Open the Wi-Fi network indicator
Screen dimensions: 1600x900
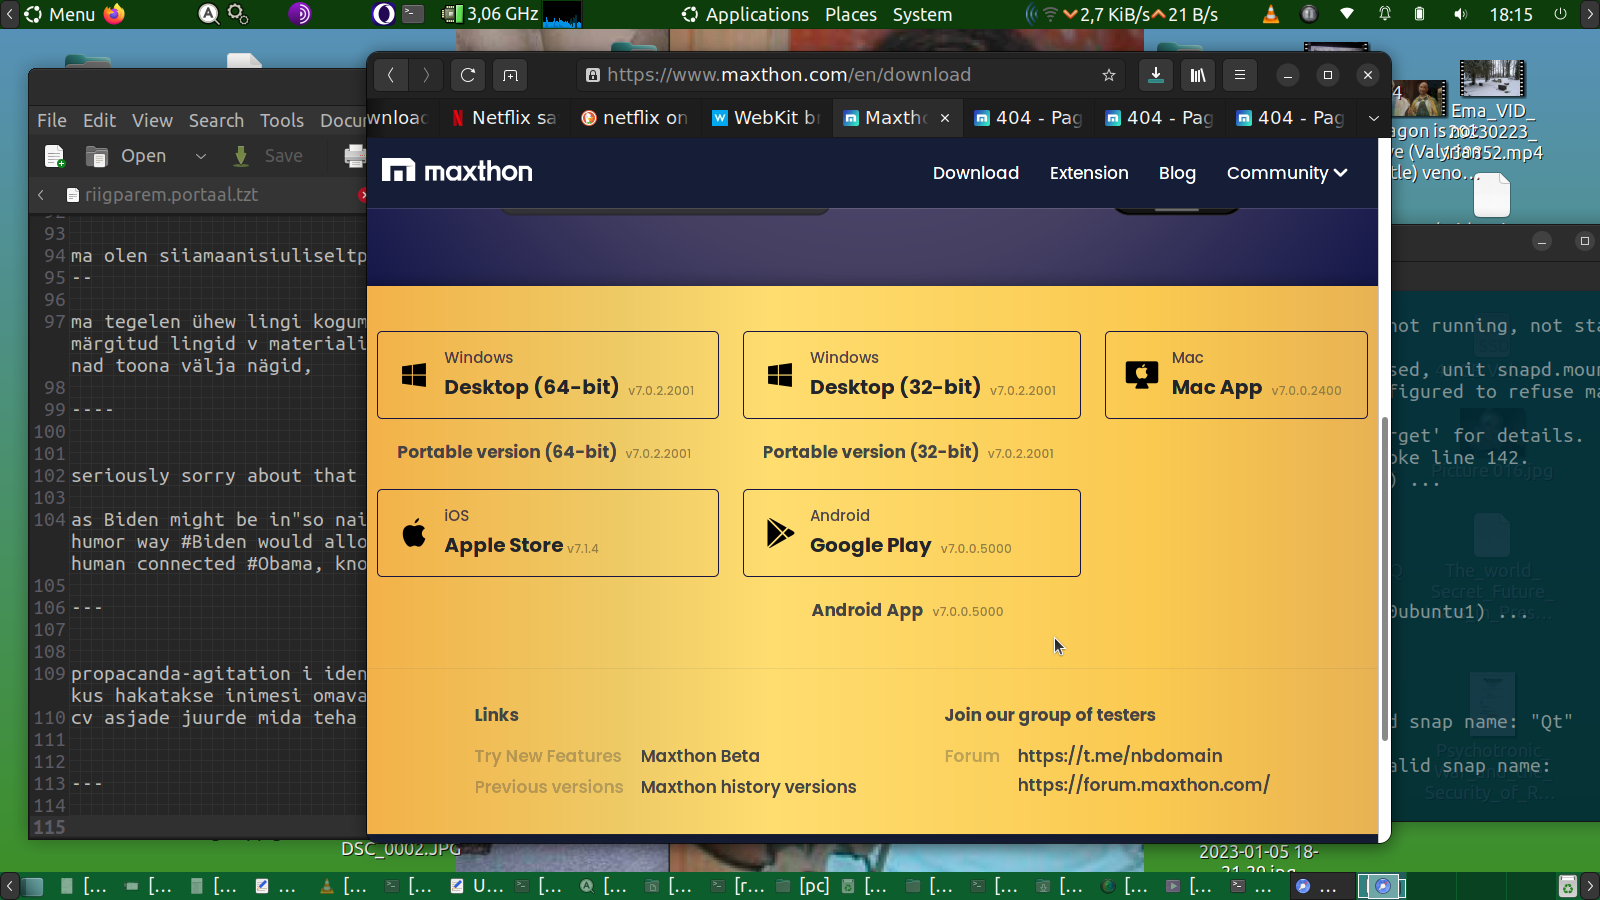click(1347, 14)
